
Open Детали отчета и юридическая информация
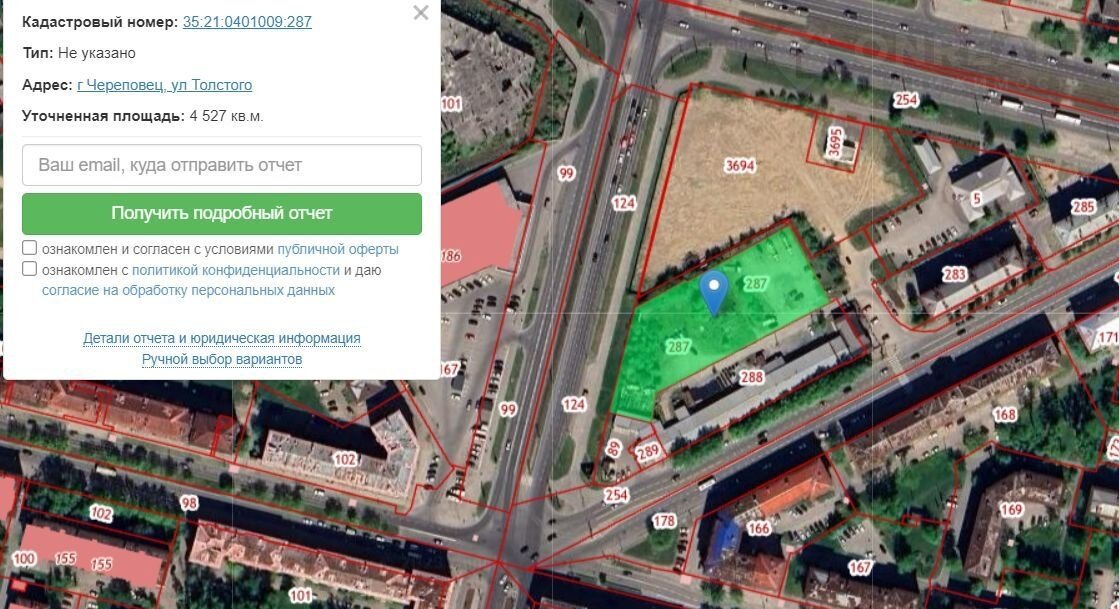[222, 338]
